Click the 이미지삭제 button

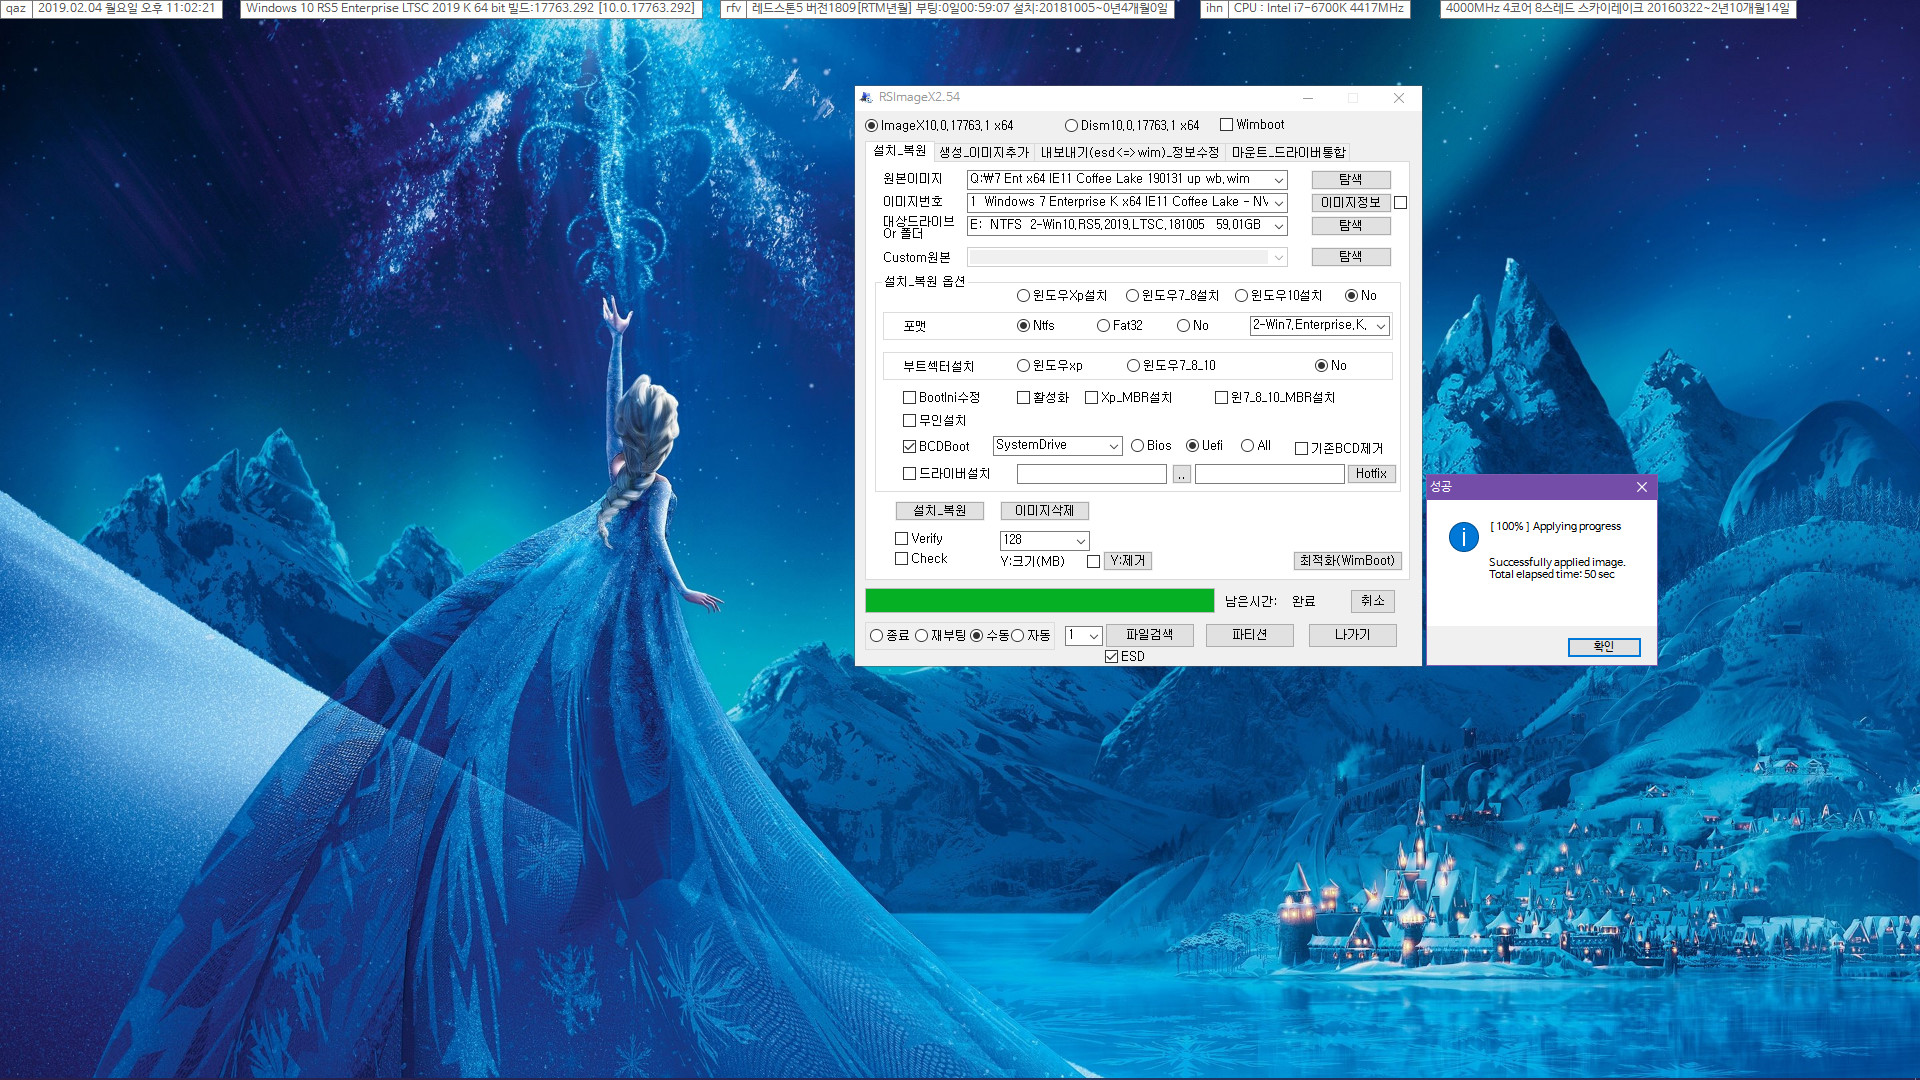(1045, 511)
